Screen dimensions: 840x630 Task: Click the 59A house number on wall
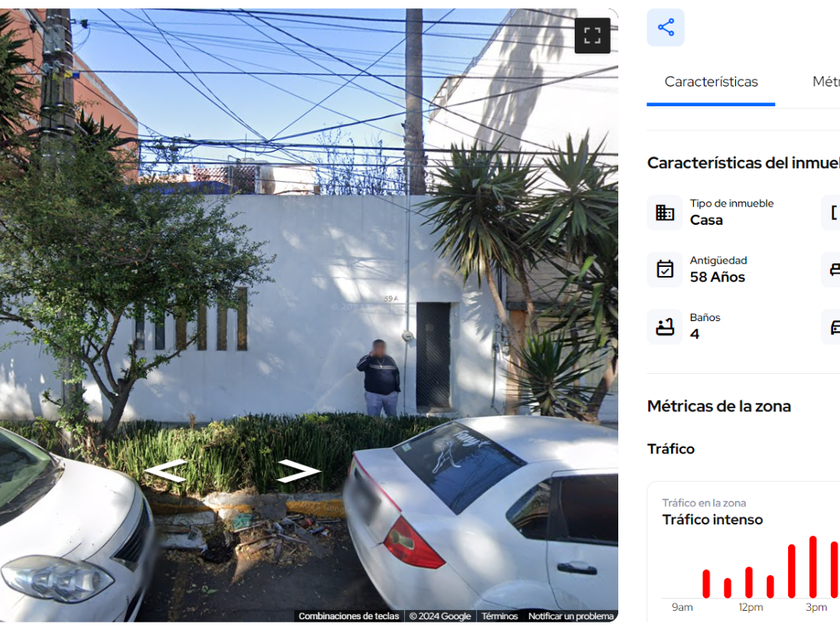(x=391, y=299)
